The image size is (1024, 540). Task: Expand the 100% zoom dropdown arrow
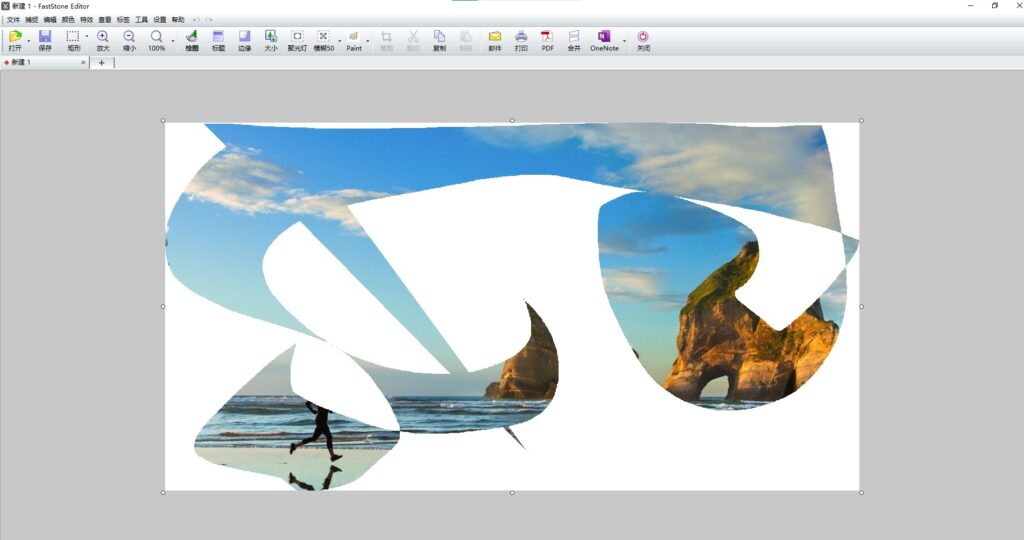(172, 41)
